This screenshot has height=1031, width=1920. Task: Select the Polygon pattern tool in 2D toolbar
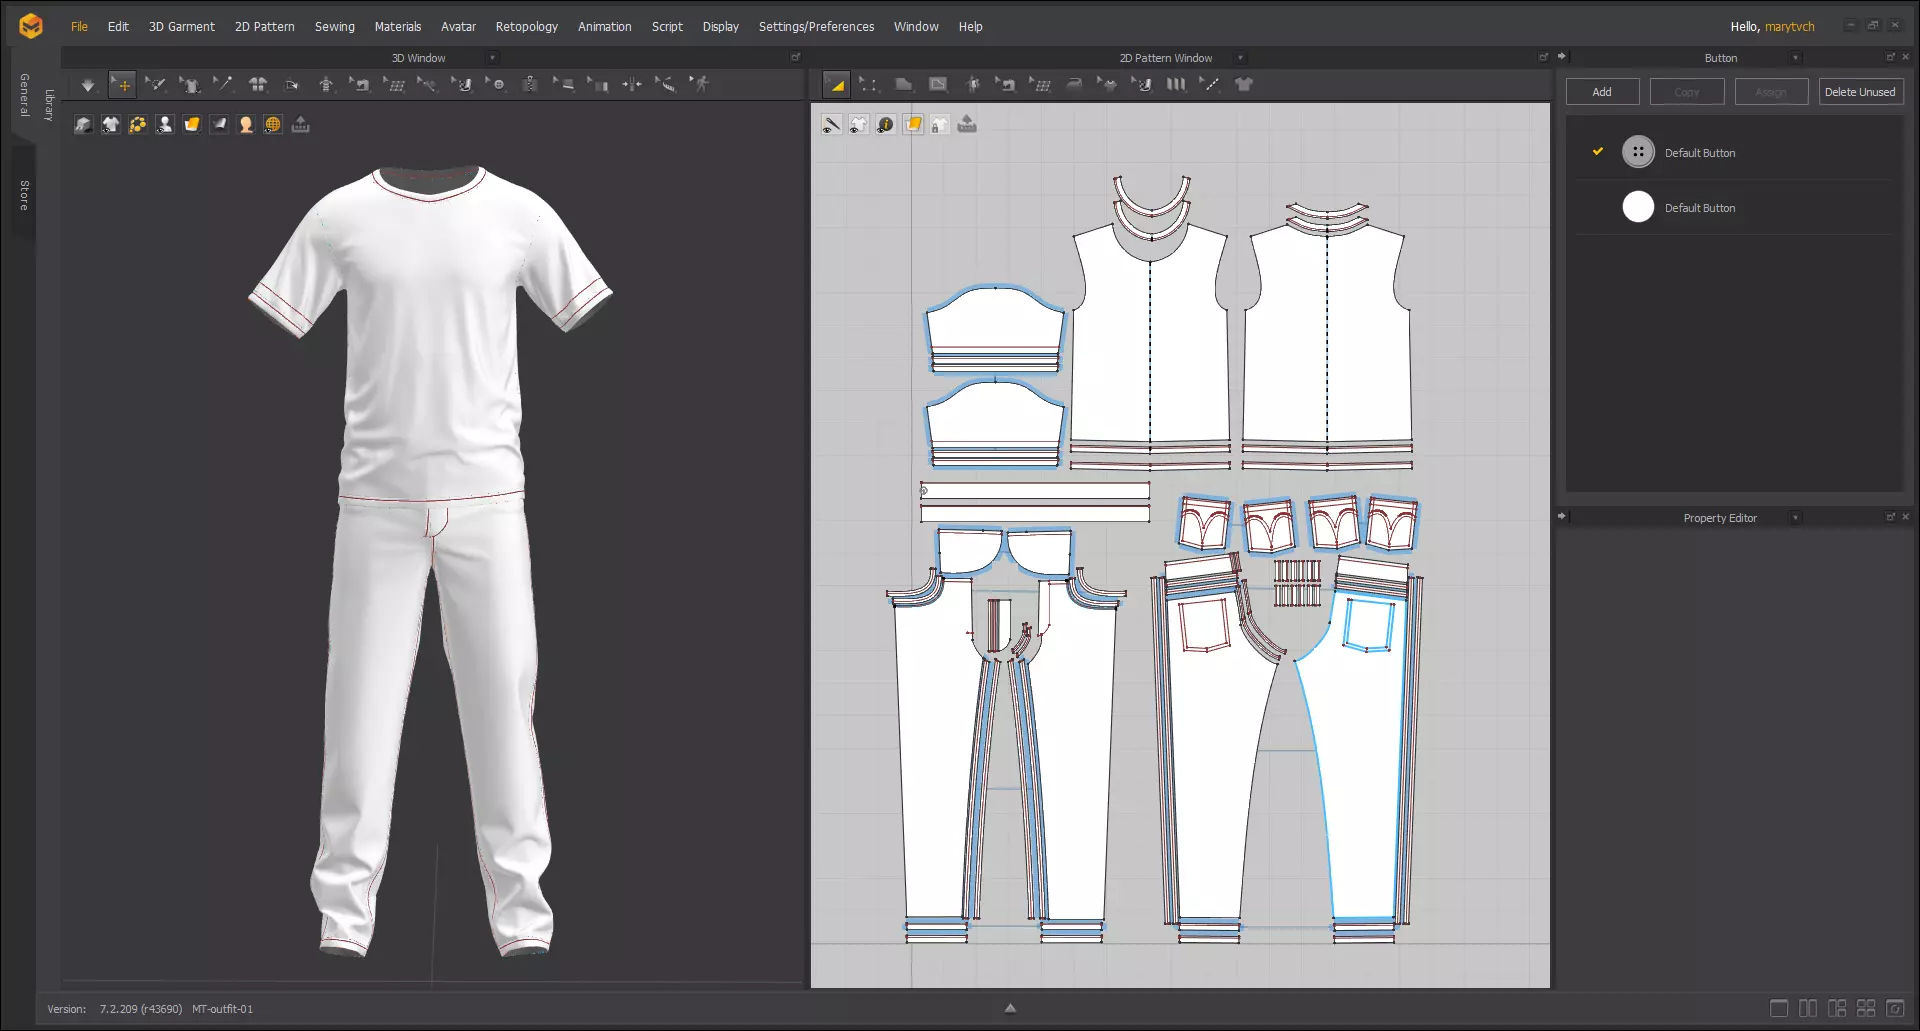tap(903, 85)
